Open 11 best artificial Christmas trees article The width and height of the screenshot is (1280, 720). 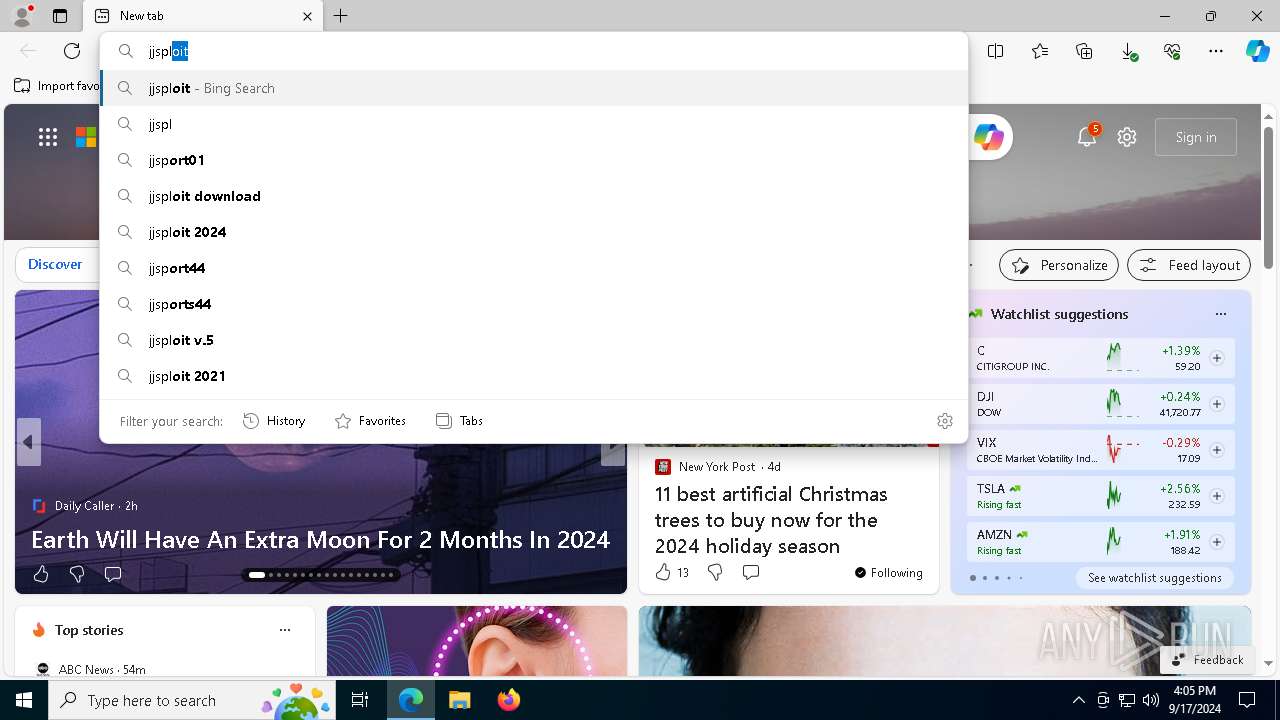pyautogui.click(x=770, y=520)
